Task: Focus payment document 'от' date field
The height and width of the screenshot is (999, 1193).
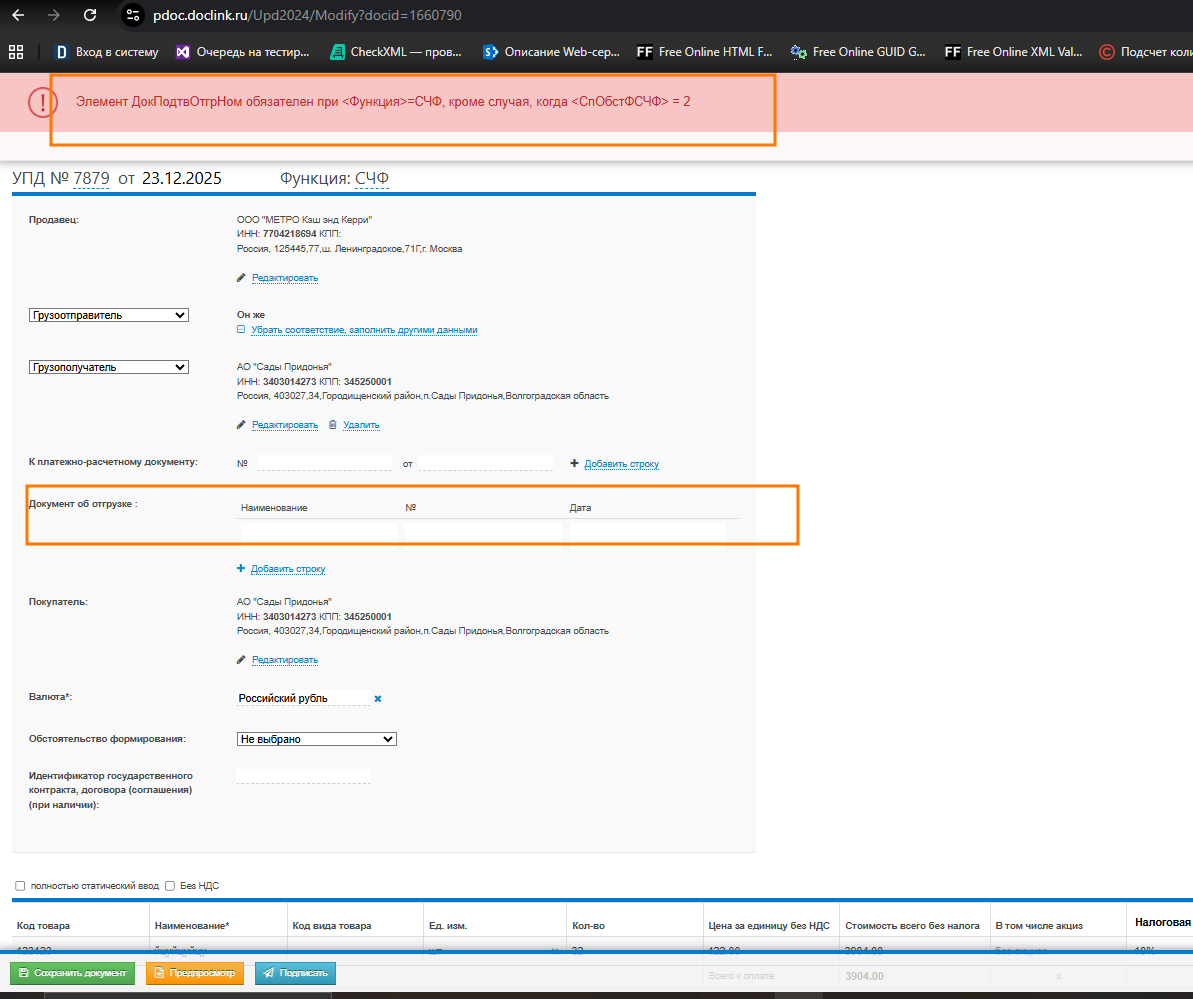Action: 485,463
